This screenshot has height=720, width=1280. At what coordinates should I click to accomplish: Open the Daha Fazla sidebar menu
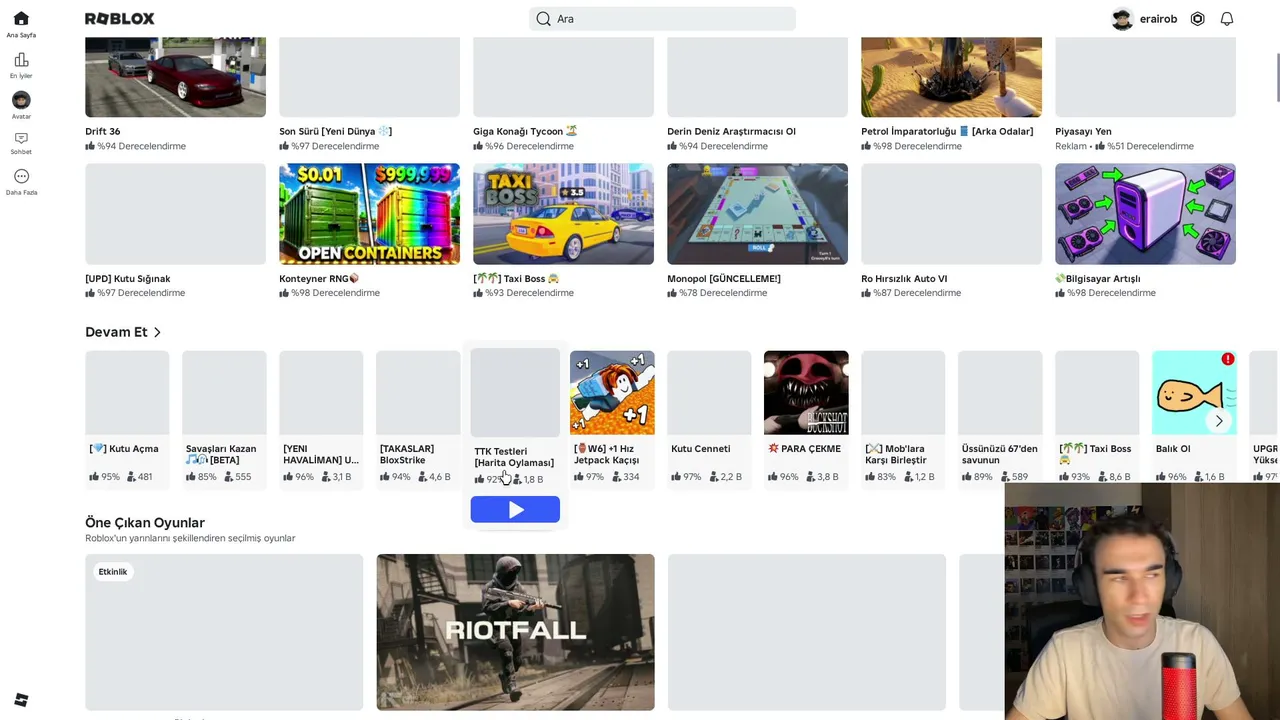click(x=21, y=182)
